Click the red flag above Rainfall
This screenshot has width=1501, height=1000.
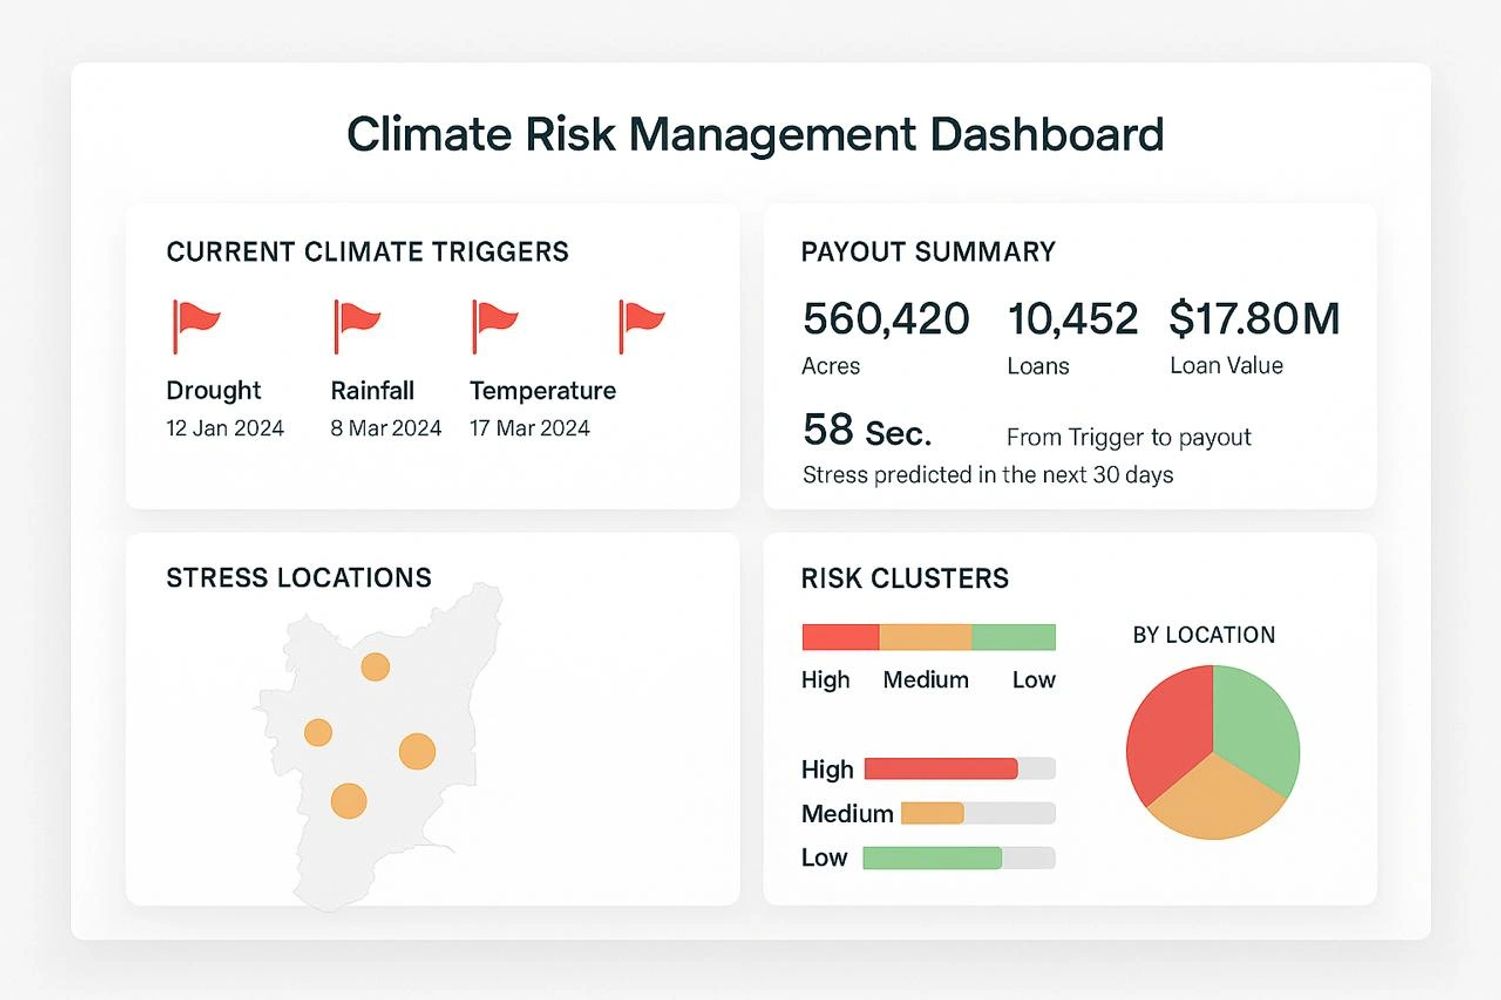pyautogui.click(x=357, y=324)
